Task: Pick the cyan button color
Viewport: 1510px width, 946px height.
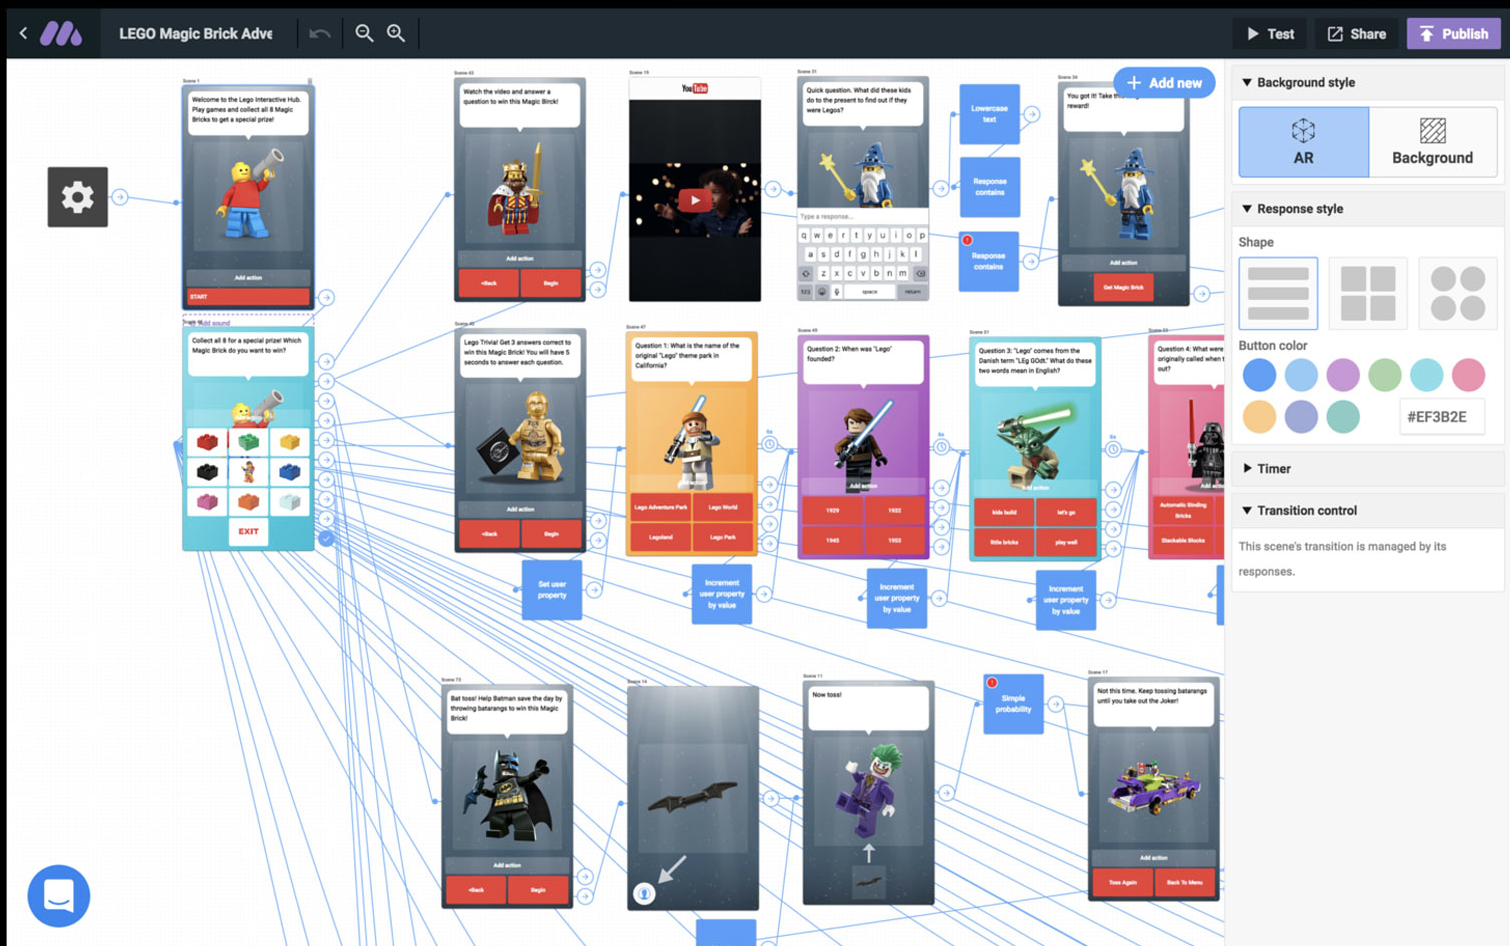Action: (1427, 375)
